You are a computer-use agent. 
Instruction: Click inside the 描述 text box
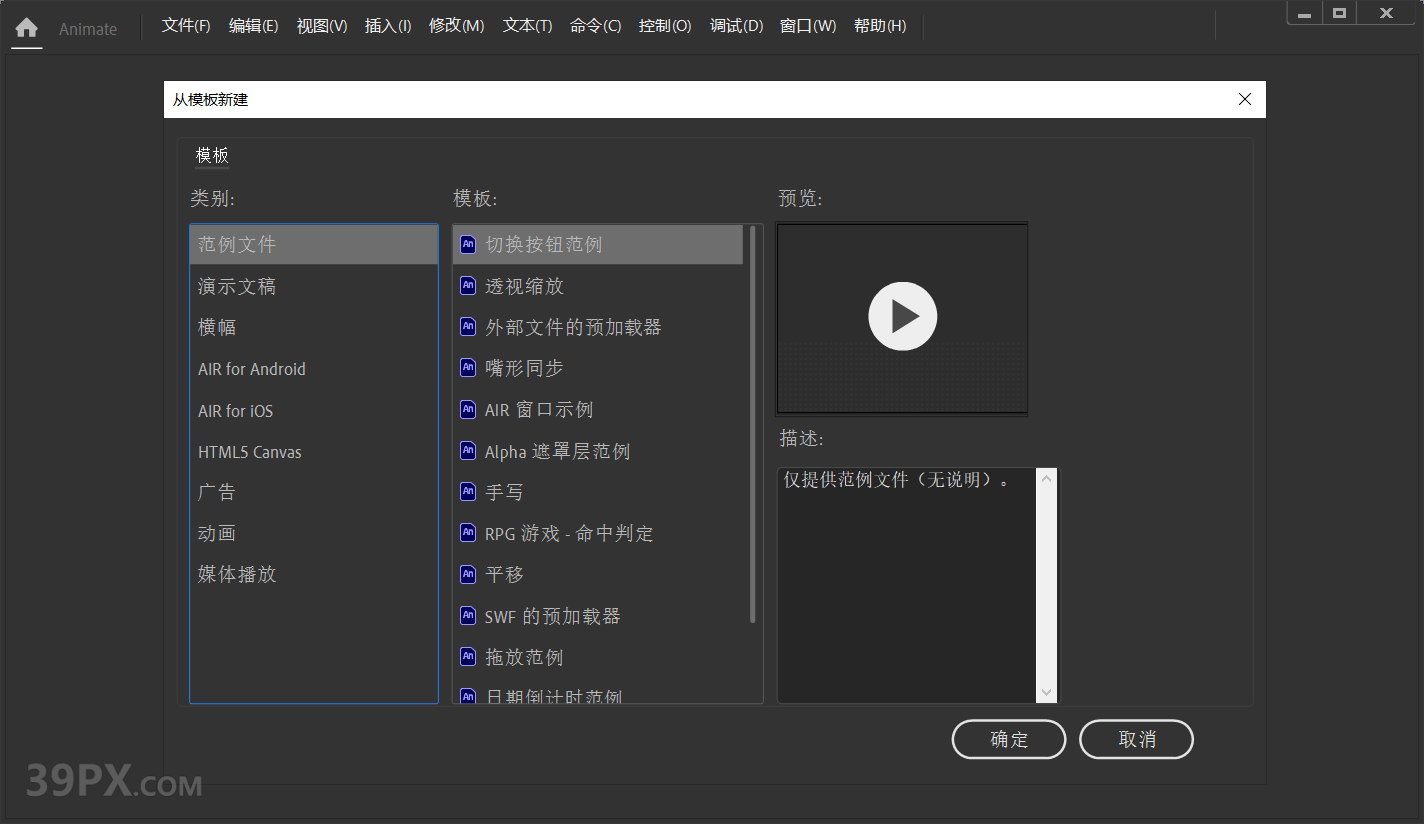pos(906,585)
